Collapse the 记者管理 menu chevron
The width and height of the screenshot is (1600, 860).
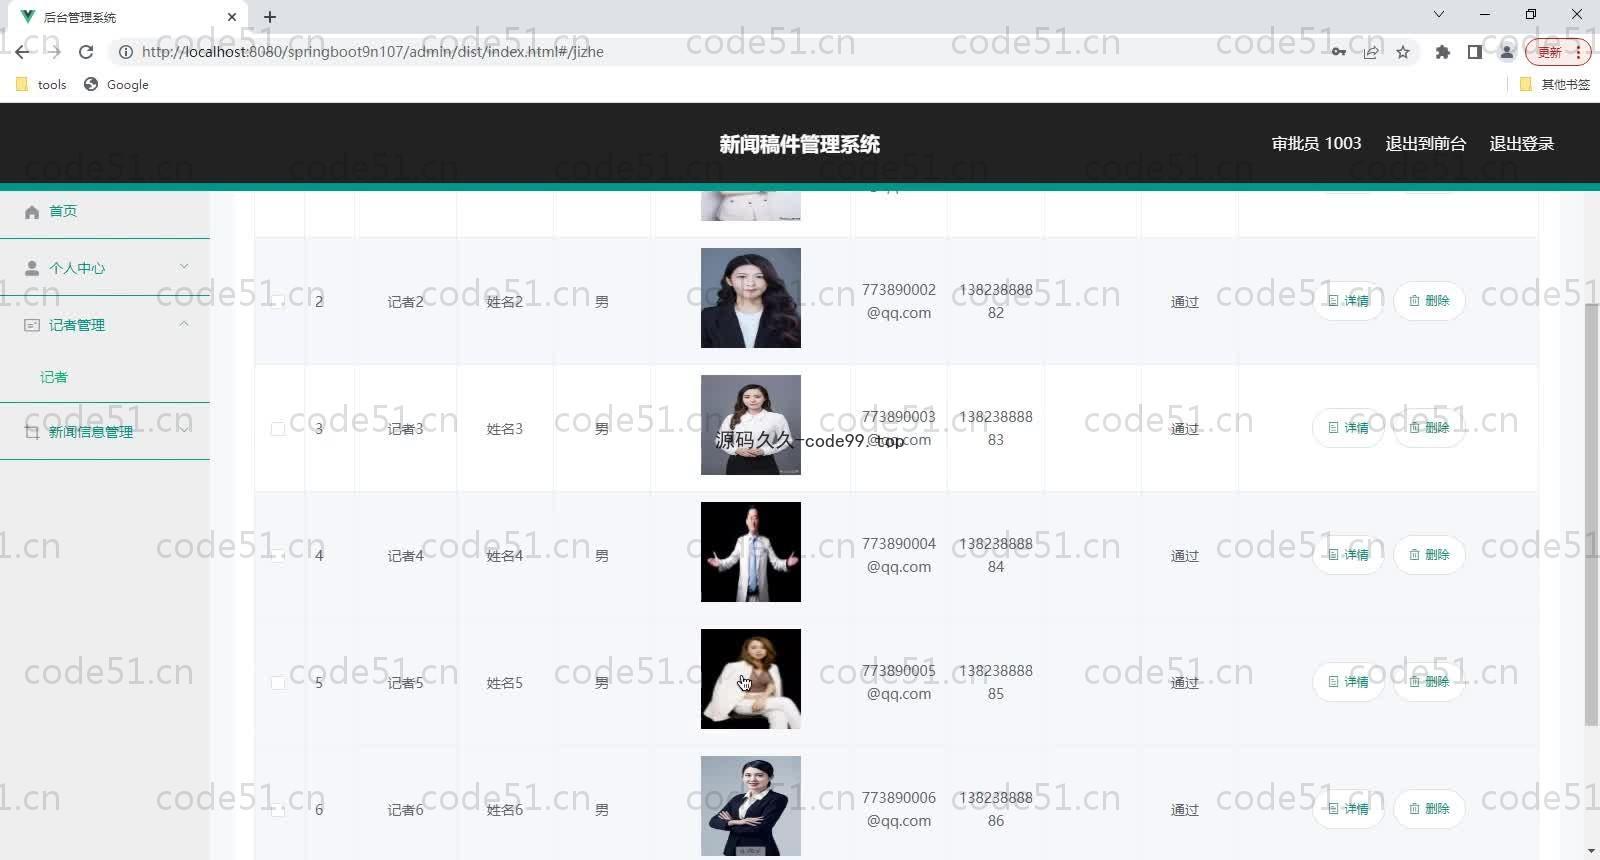pos(184,324)
